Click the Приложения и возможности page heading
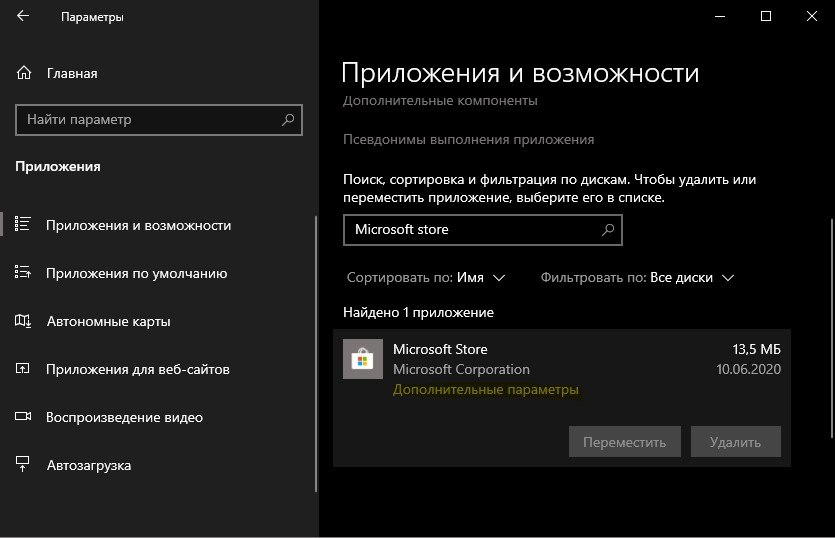 (x=520, y=73)
